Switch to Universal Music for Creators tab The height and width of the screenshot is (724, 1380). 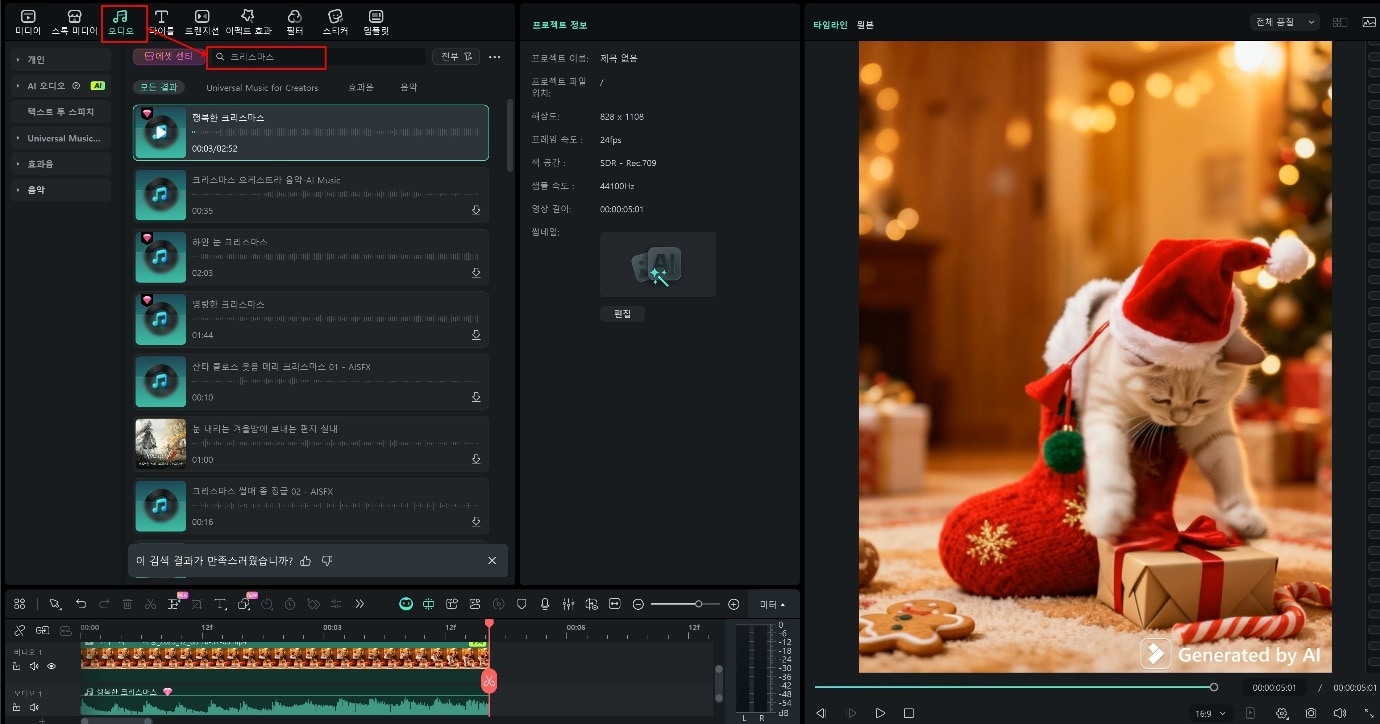click(262, 88)
